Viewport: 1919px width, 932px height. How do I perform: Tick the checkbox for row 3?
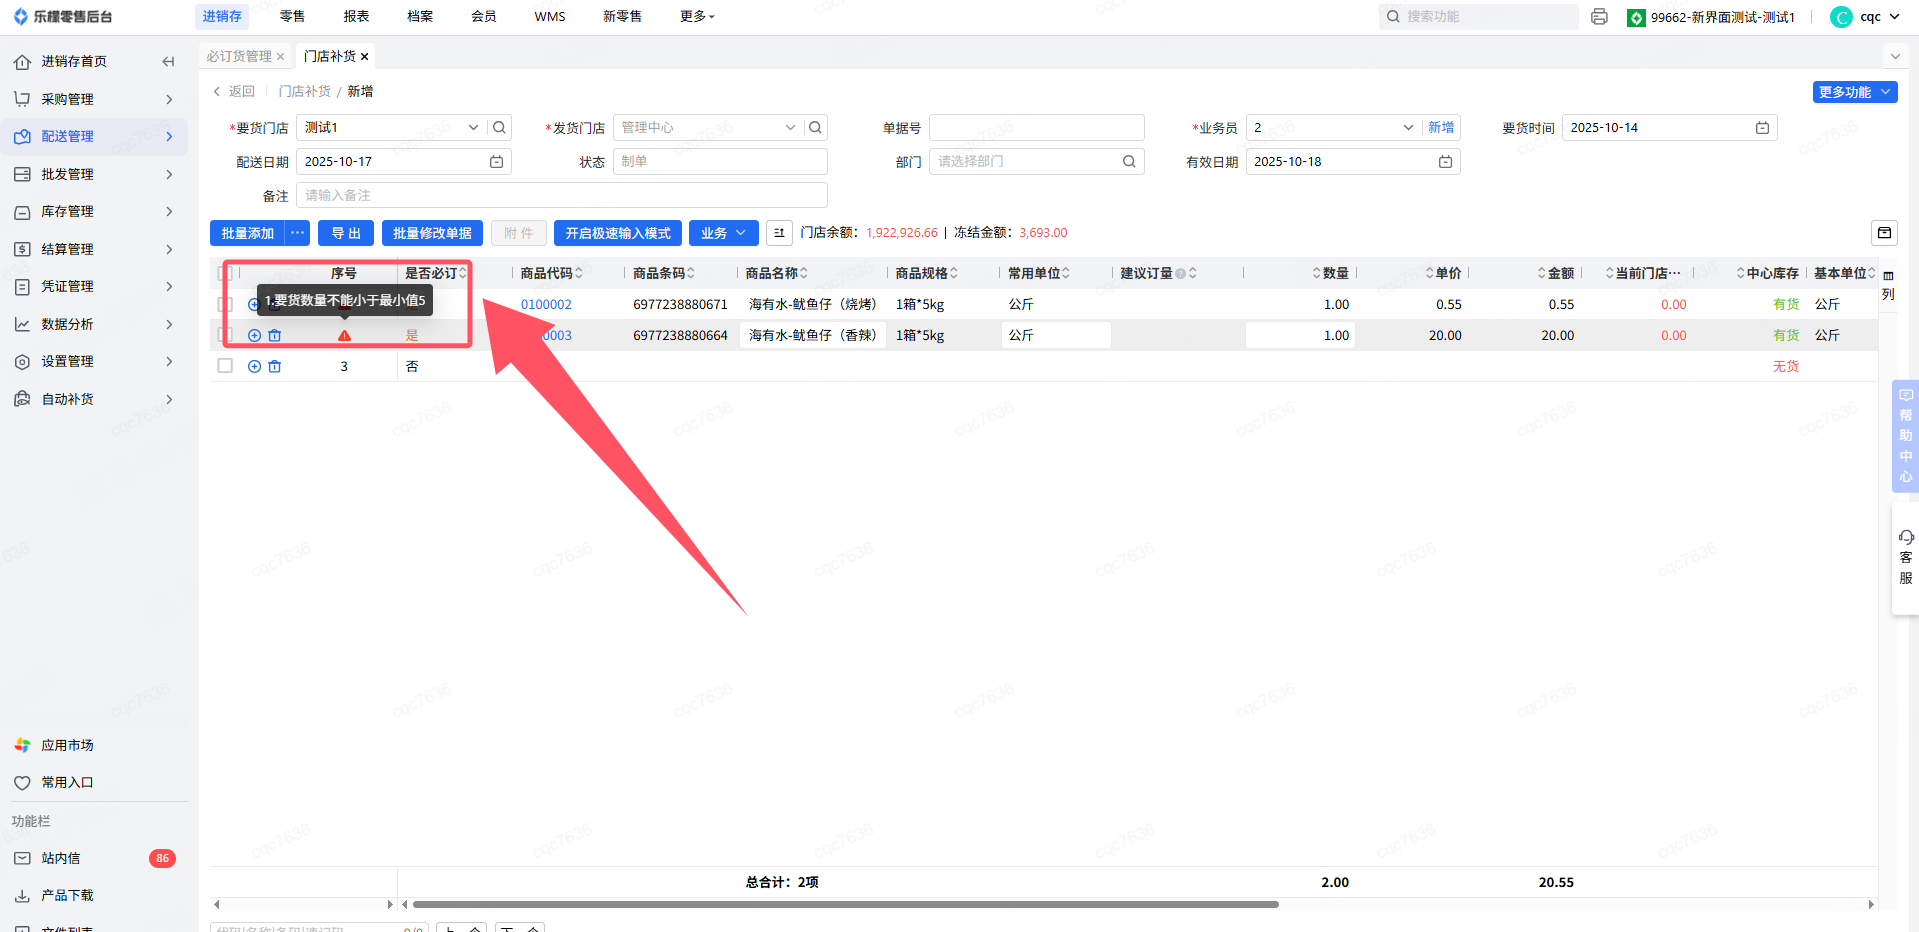click(x=225, y=367)
